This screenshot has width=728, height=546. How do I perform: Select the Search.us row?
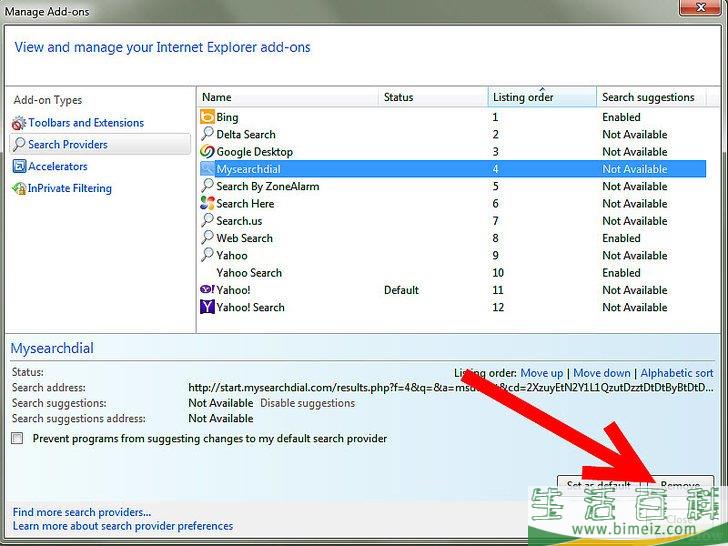[453, 221]
